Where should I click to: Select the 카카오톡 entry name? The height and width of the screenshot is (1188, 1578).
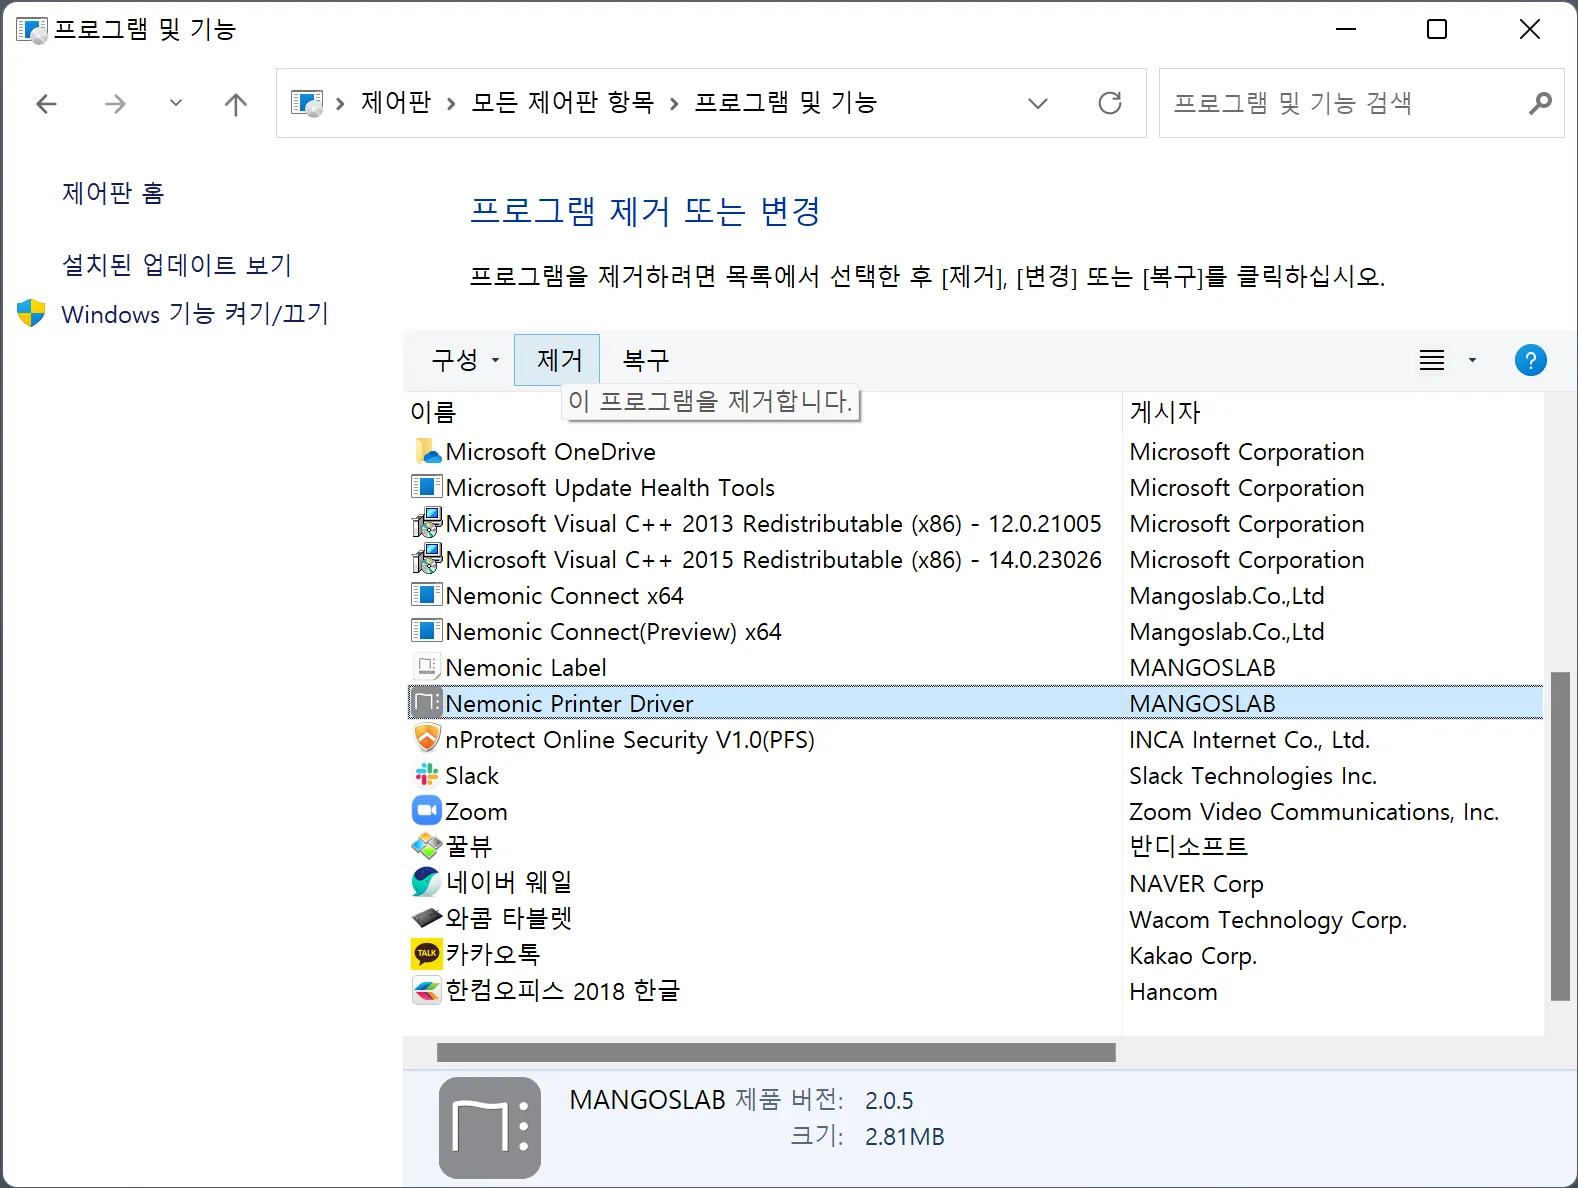492,954
